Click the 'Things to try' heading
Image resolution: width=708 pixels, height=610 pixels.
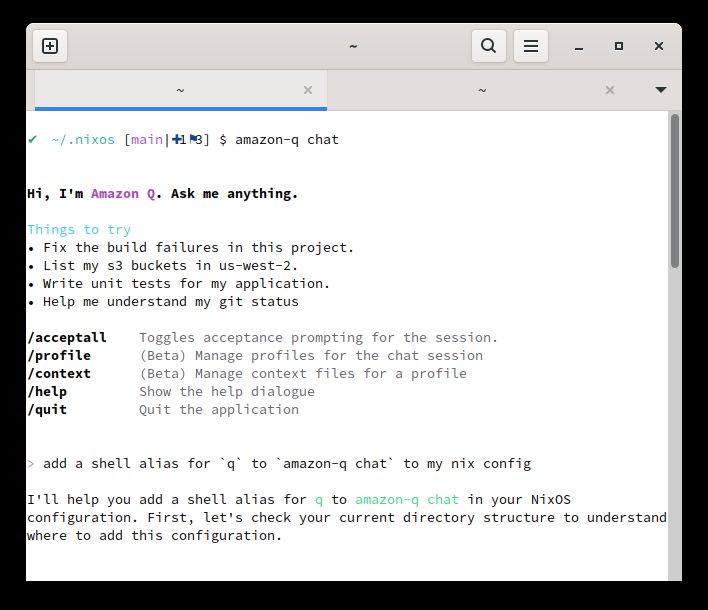[x=79, y=229]
